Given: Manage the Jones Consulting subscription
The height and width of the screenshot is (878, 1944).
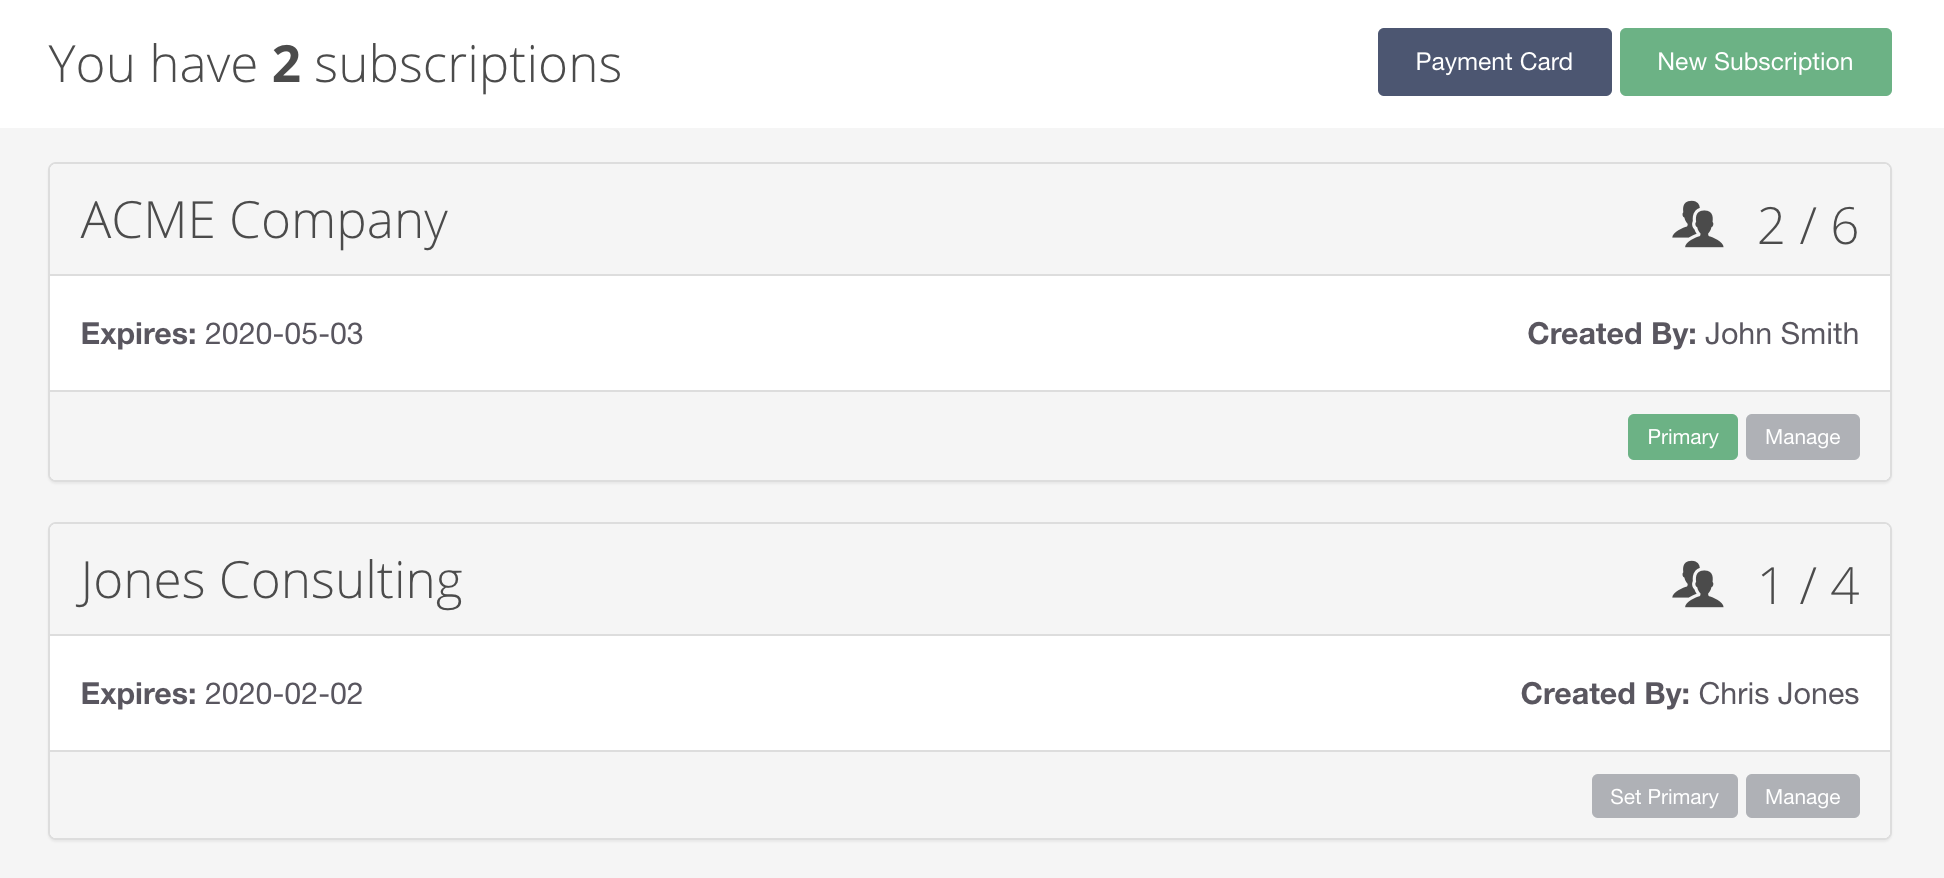Looking at the screenshot, I should tap(1802, 796).
